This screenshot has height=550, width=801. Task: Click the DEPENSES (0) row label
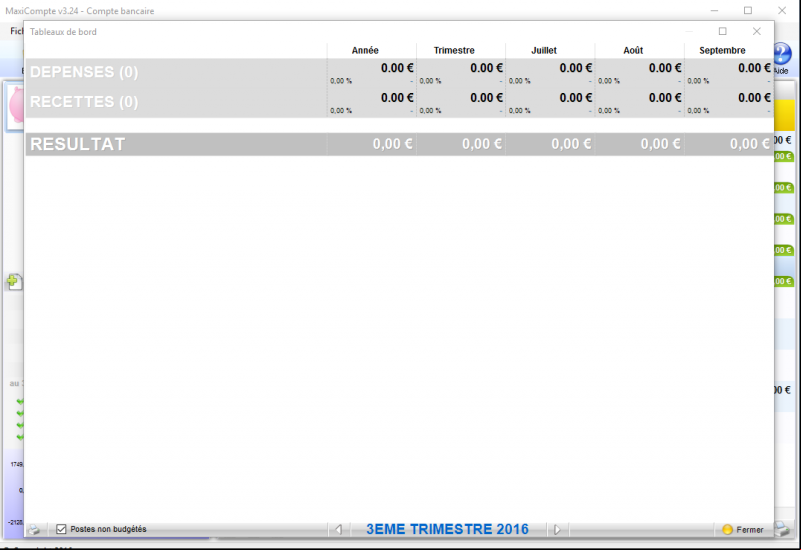pos(84,72)
